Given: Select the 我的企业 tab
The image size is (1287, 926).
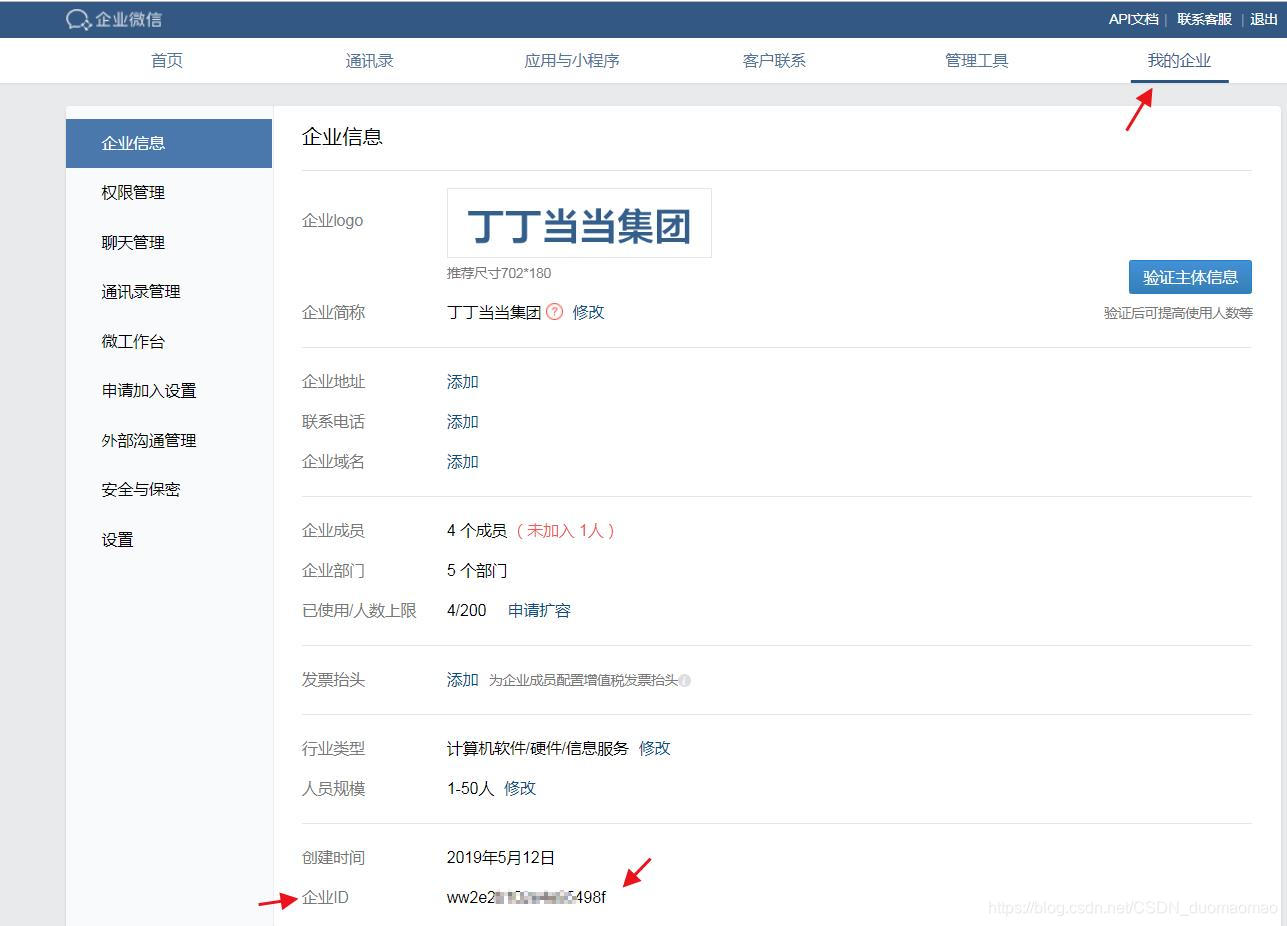Looking at the screenshot, I should (1179, 61).
